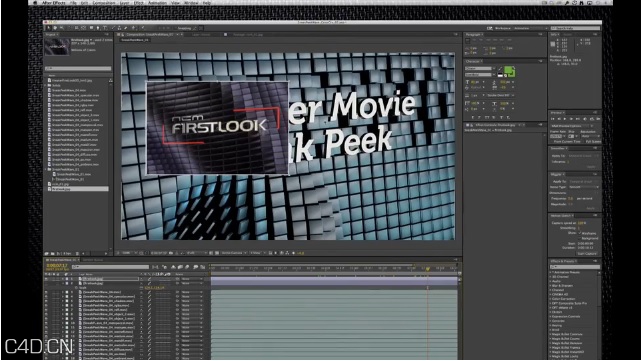The image size is (642, 361).
Task: Hide SneakPeekWave_04_specular.mov layer
Action: point(46,296)
